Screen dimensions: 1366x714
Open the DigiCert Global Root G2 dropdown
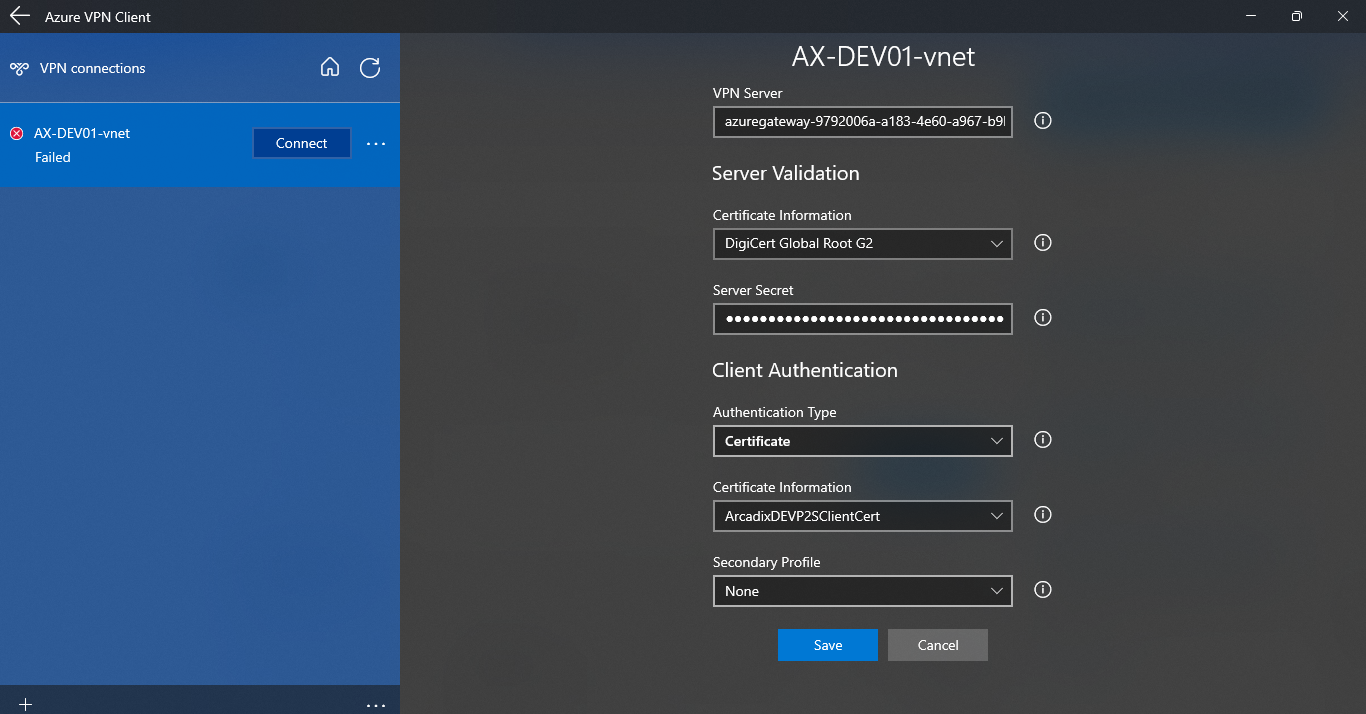[x=863, y=244]
